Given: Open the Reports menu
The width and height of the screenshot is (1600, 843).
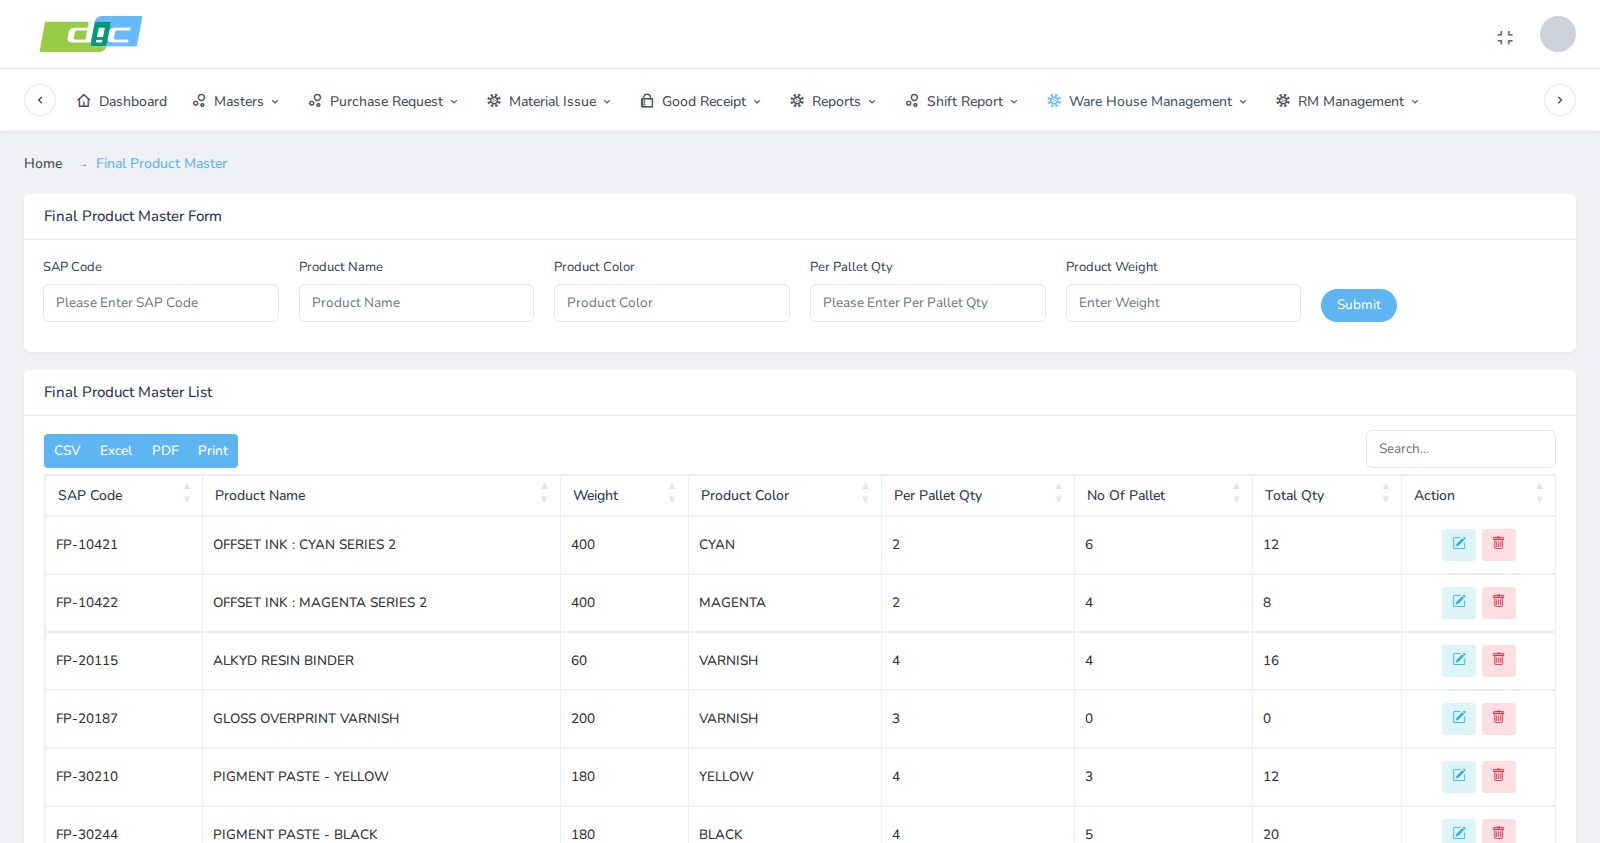Looking at the screenshot, I should coord(833,101).
